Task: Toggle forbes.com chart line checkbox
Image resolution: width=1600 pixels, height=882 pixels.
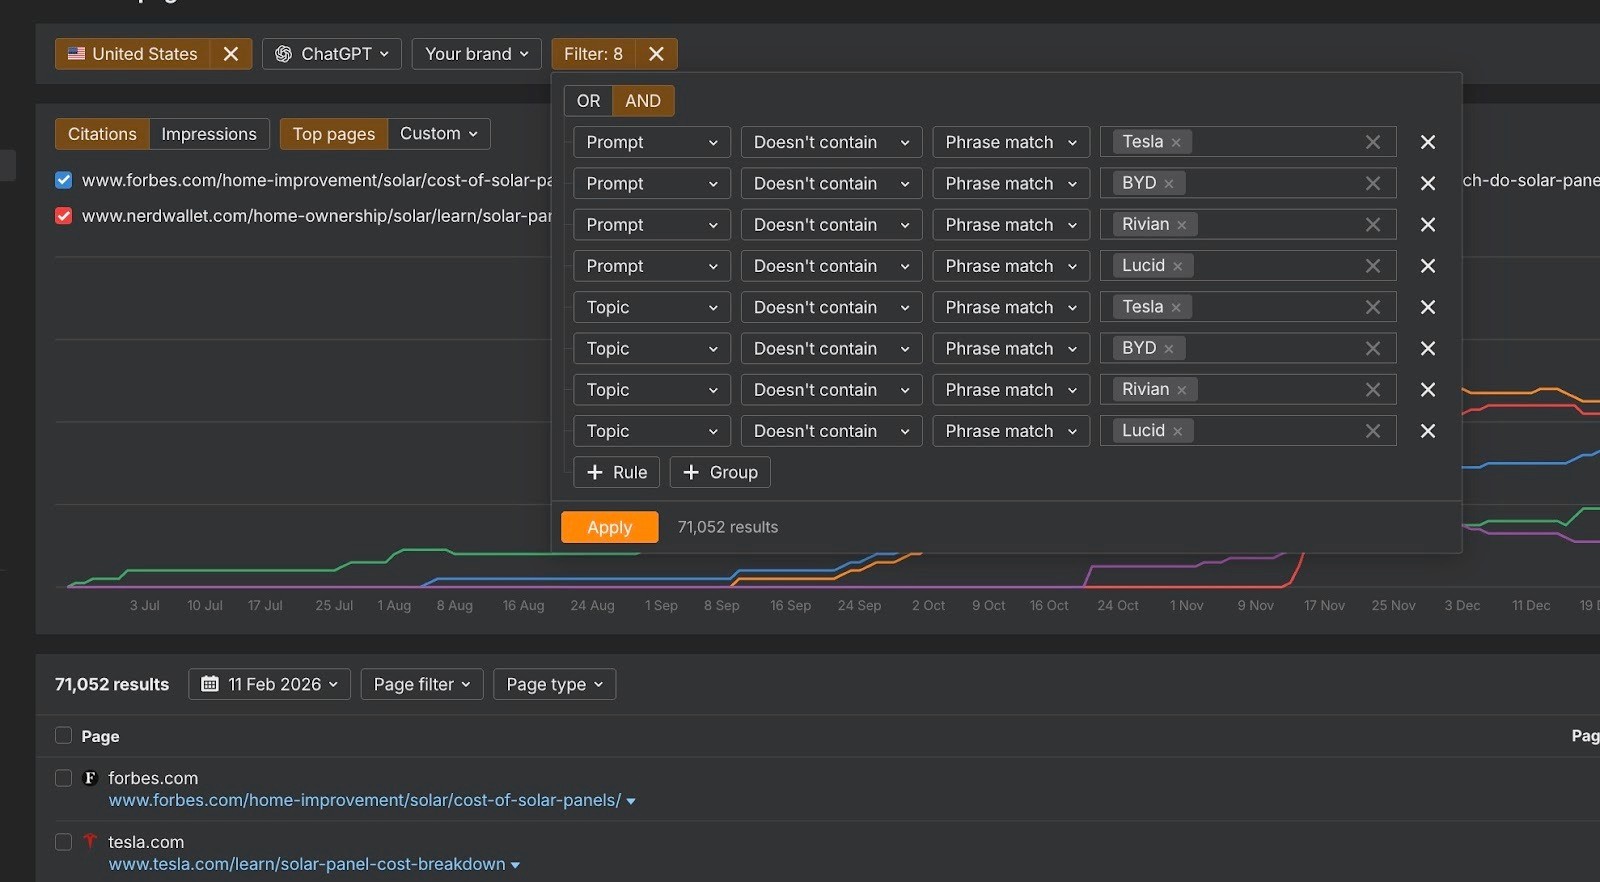Action: [64, 180]
